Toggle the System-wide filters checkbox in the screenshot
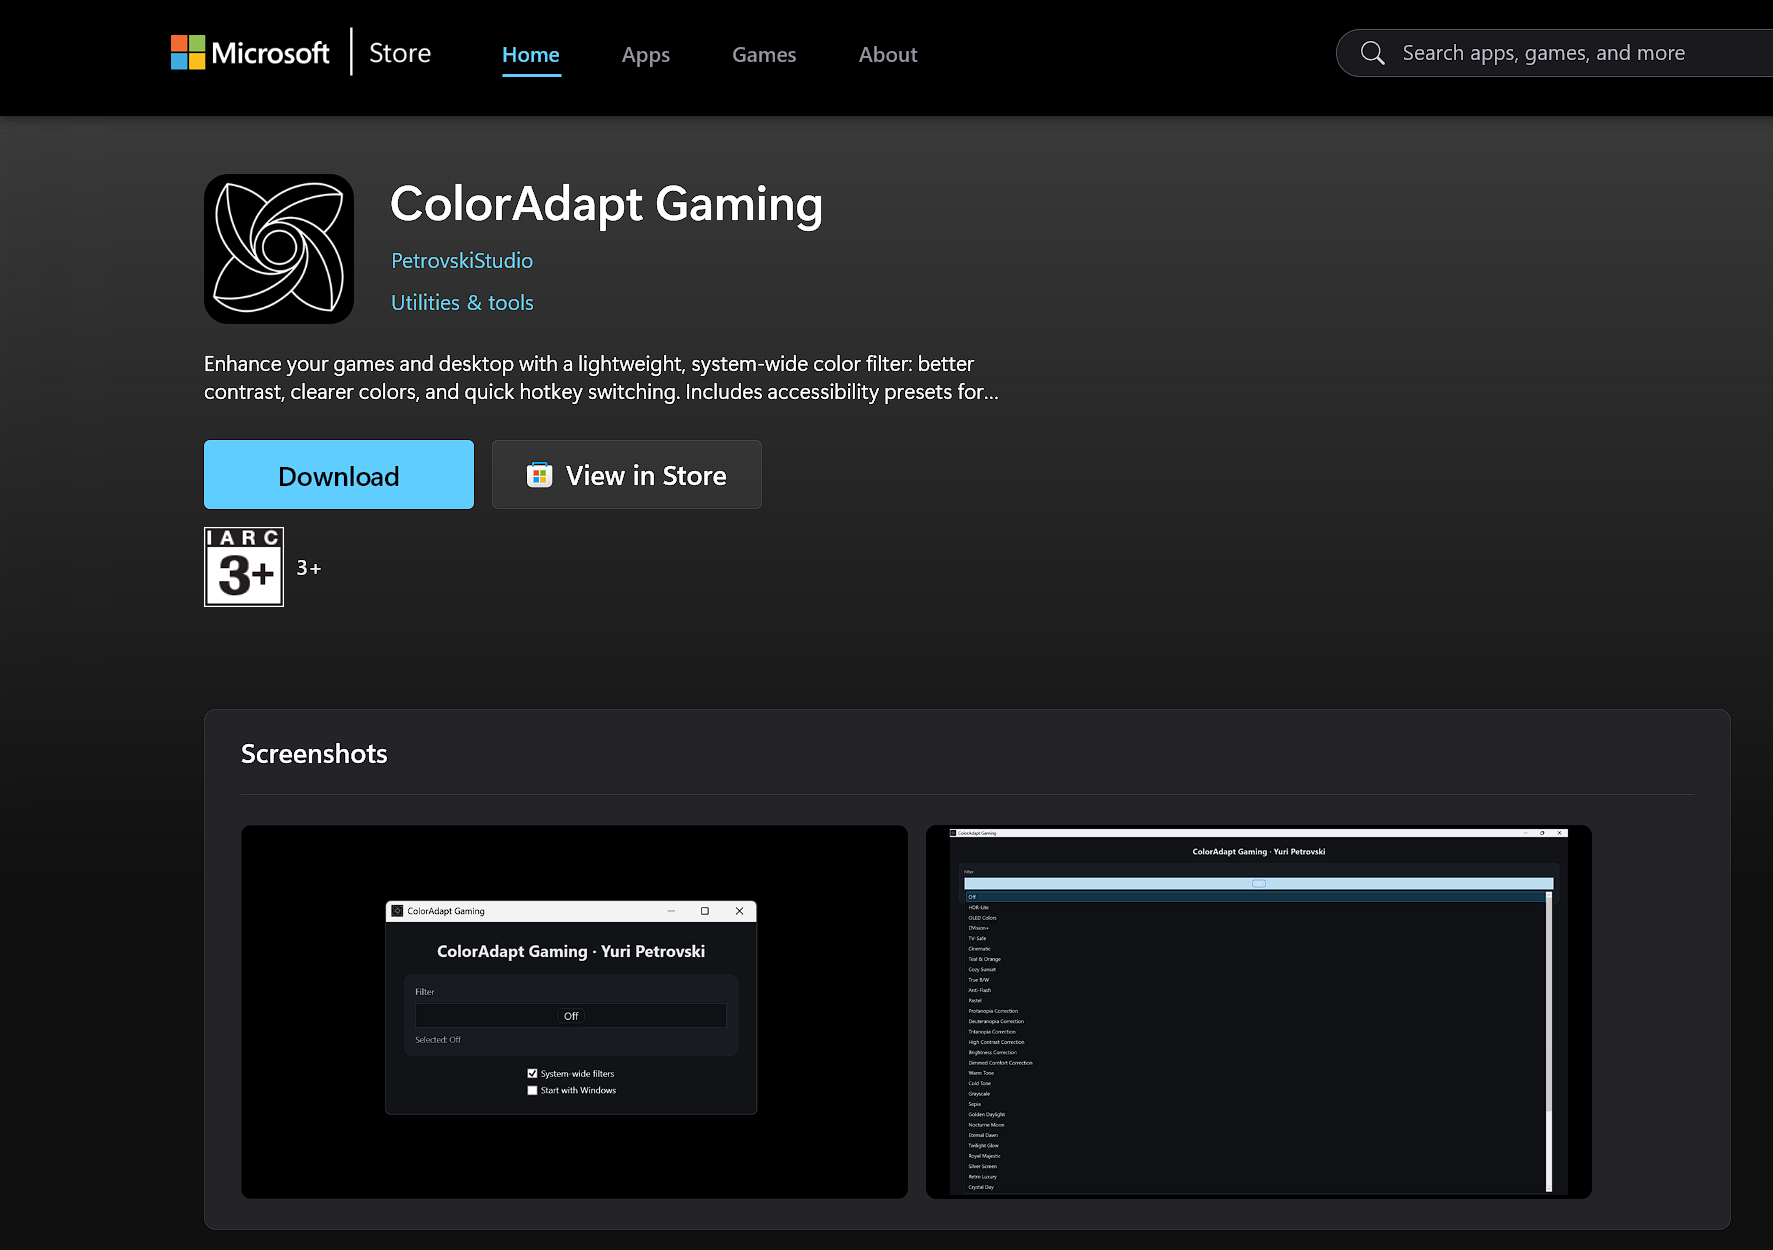The image size is (1773, 1250). [533, 1073]
